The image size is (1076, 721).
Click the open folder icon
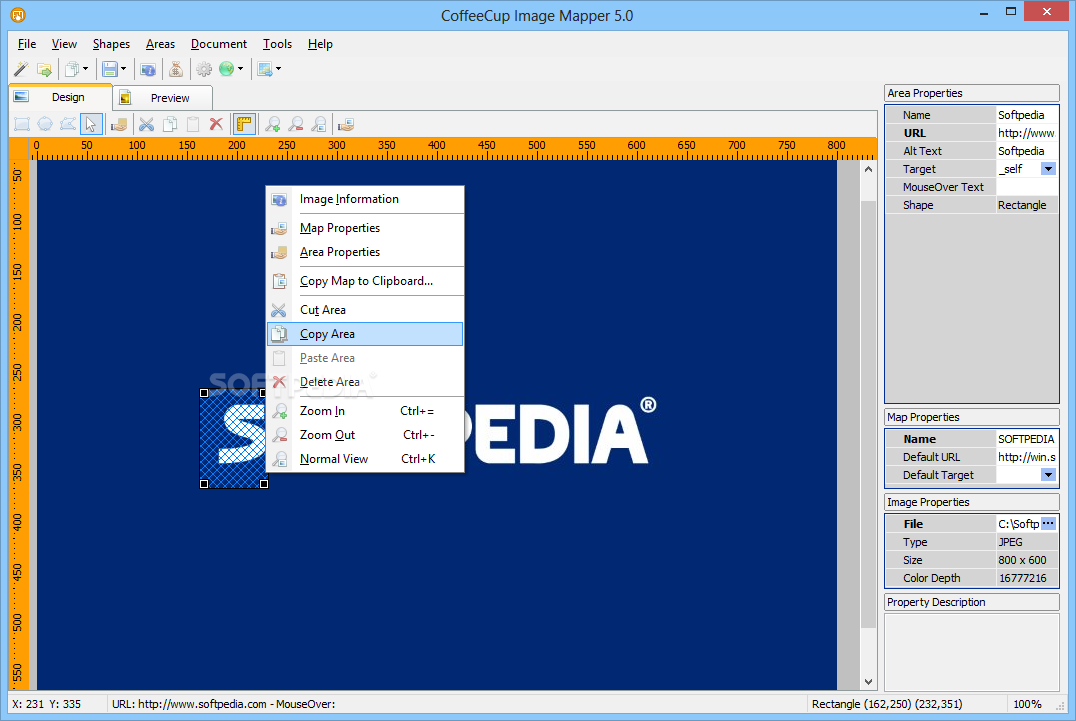45,69
